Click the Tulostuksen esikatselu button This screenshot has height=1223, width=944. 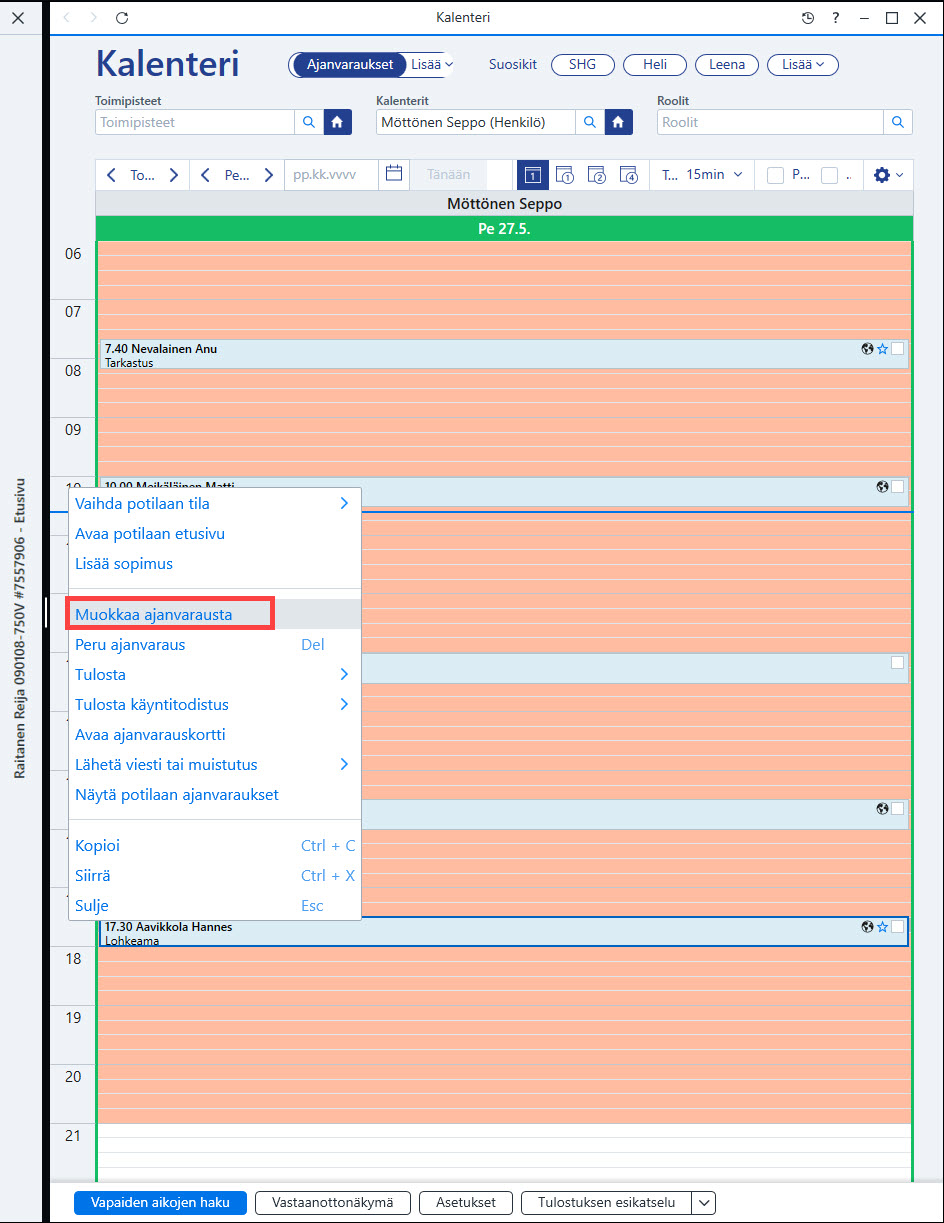[606, 1202]
